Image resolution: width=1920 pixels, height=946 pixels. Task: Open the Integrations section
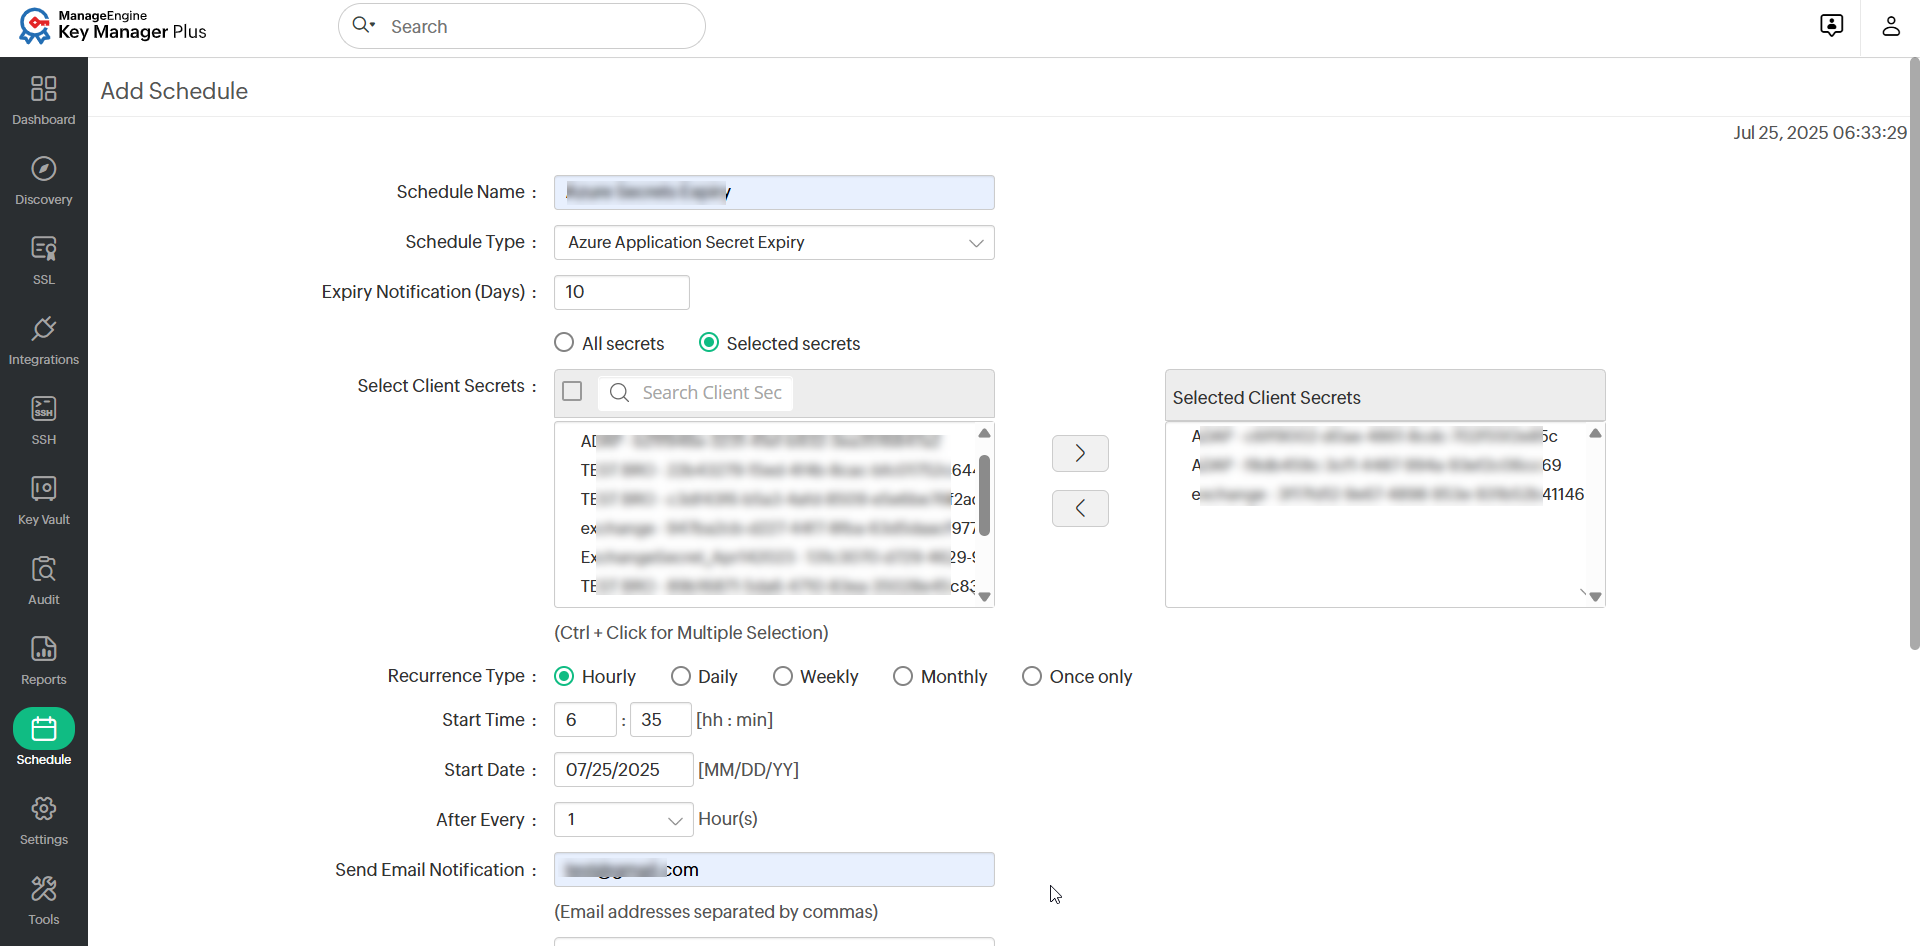coord(44,340)
